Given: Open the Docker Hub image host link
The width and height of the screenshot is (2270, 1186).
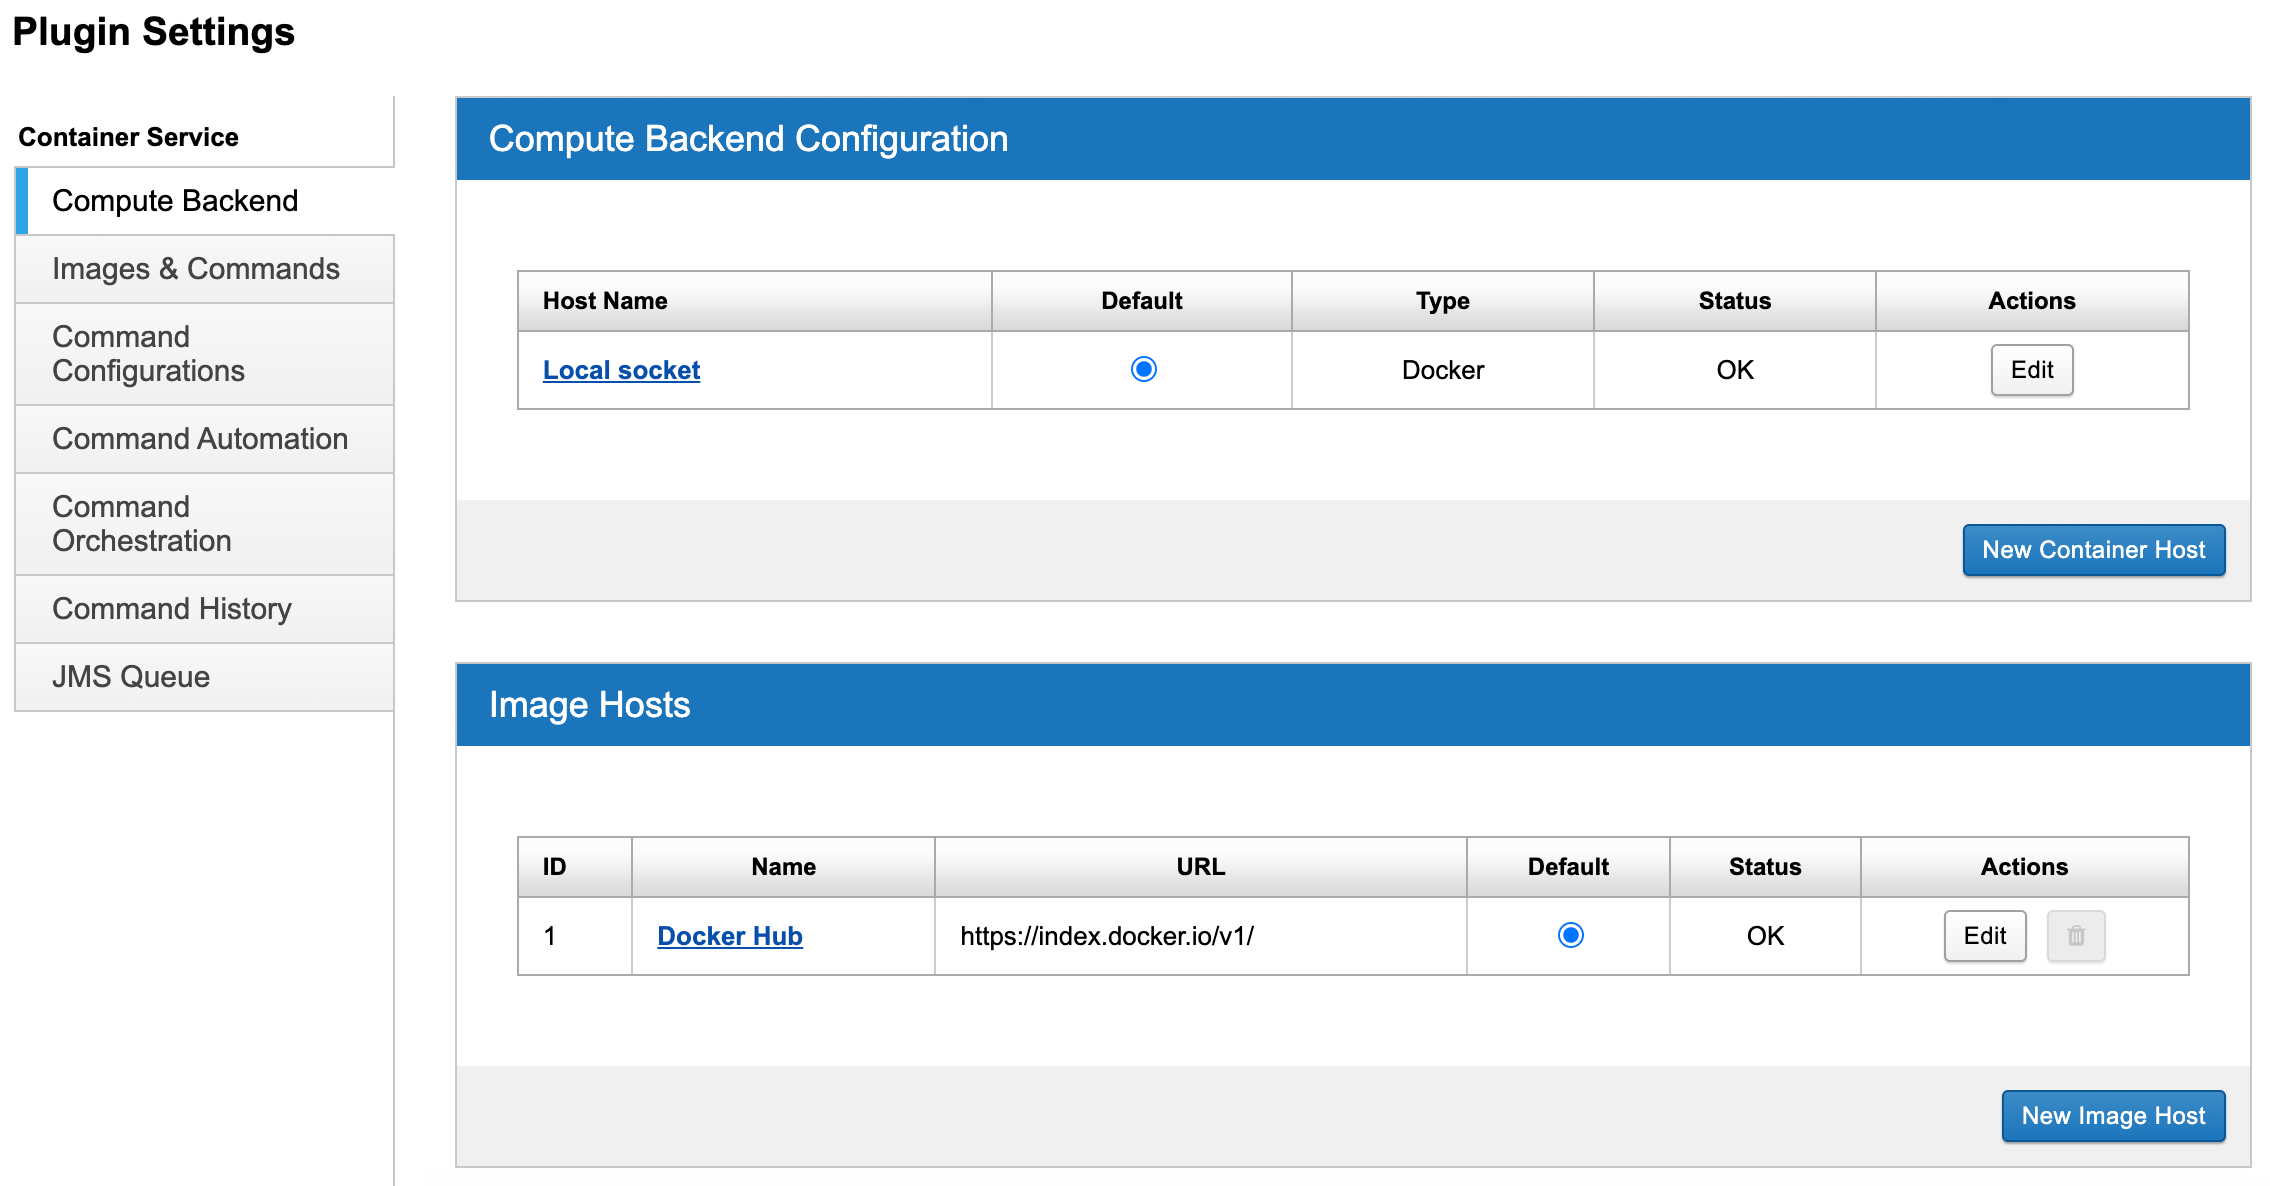Looking at the screenshot, I should 729,936.
